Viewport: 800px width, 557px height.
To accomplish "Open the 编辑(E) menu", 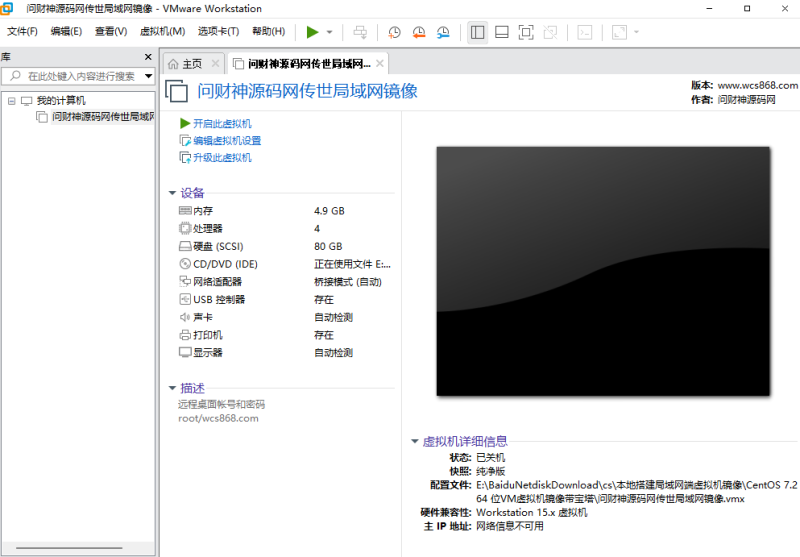I will [66, 32].
